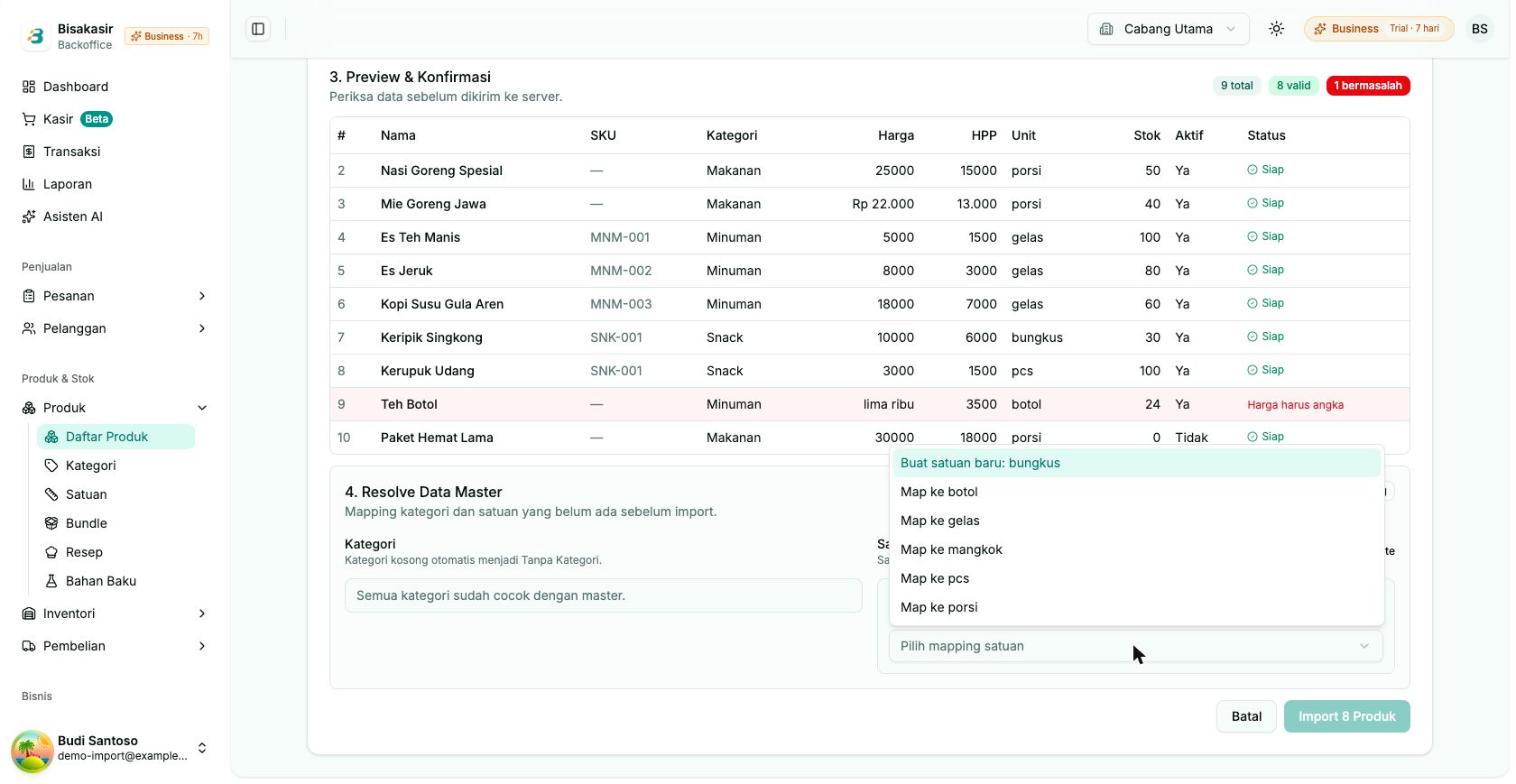Choose Map ke gelas option
The width and height of the screenshot is (1516, 784).
click(x=1136, y=521)
